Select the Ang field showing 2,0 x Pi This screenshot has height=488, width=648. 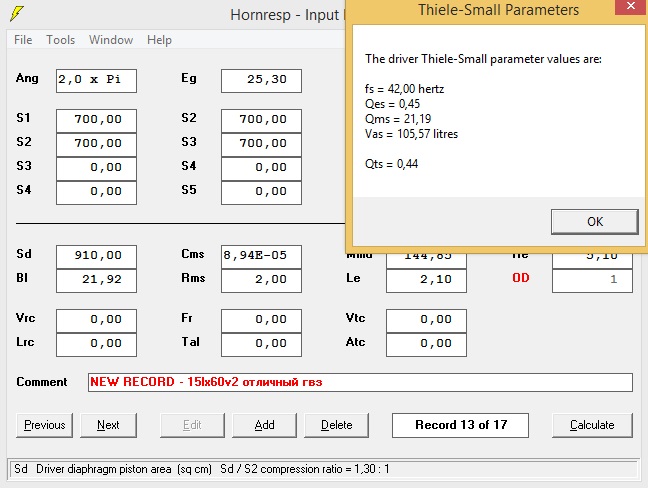pyautogui.click(x=96, y=81)
